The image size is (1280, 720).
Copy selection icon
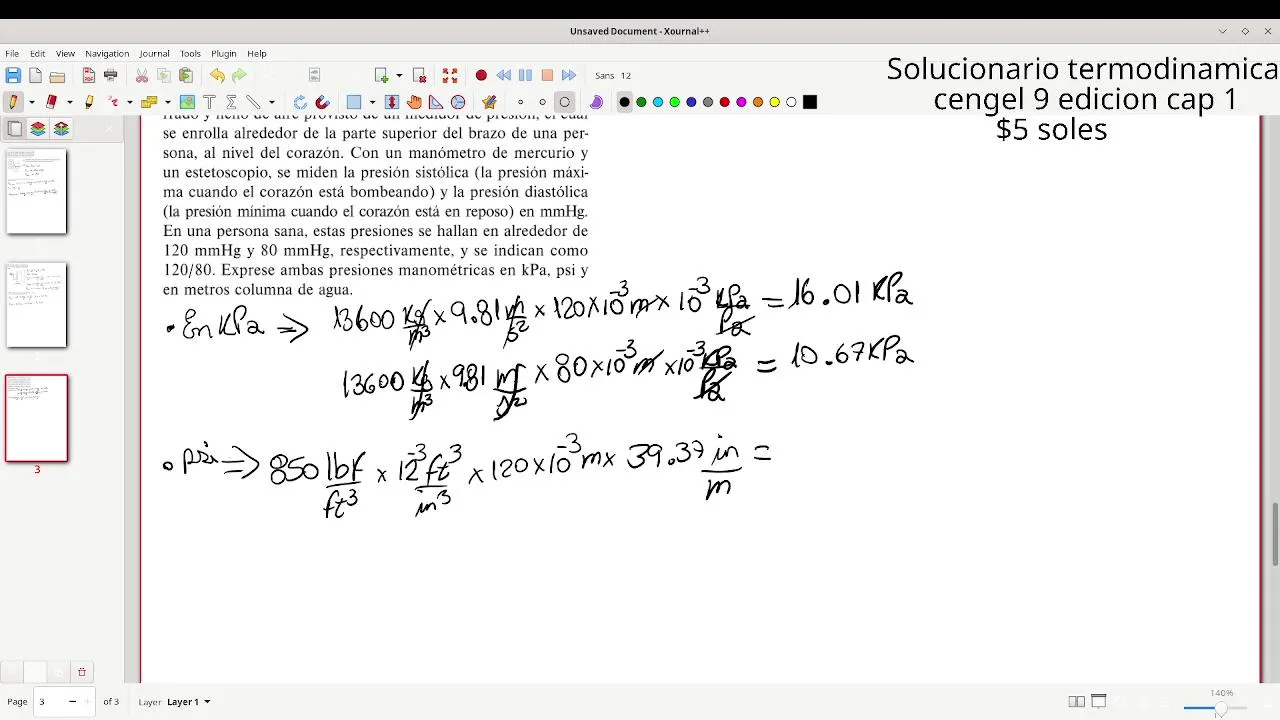click(164, 75)
